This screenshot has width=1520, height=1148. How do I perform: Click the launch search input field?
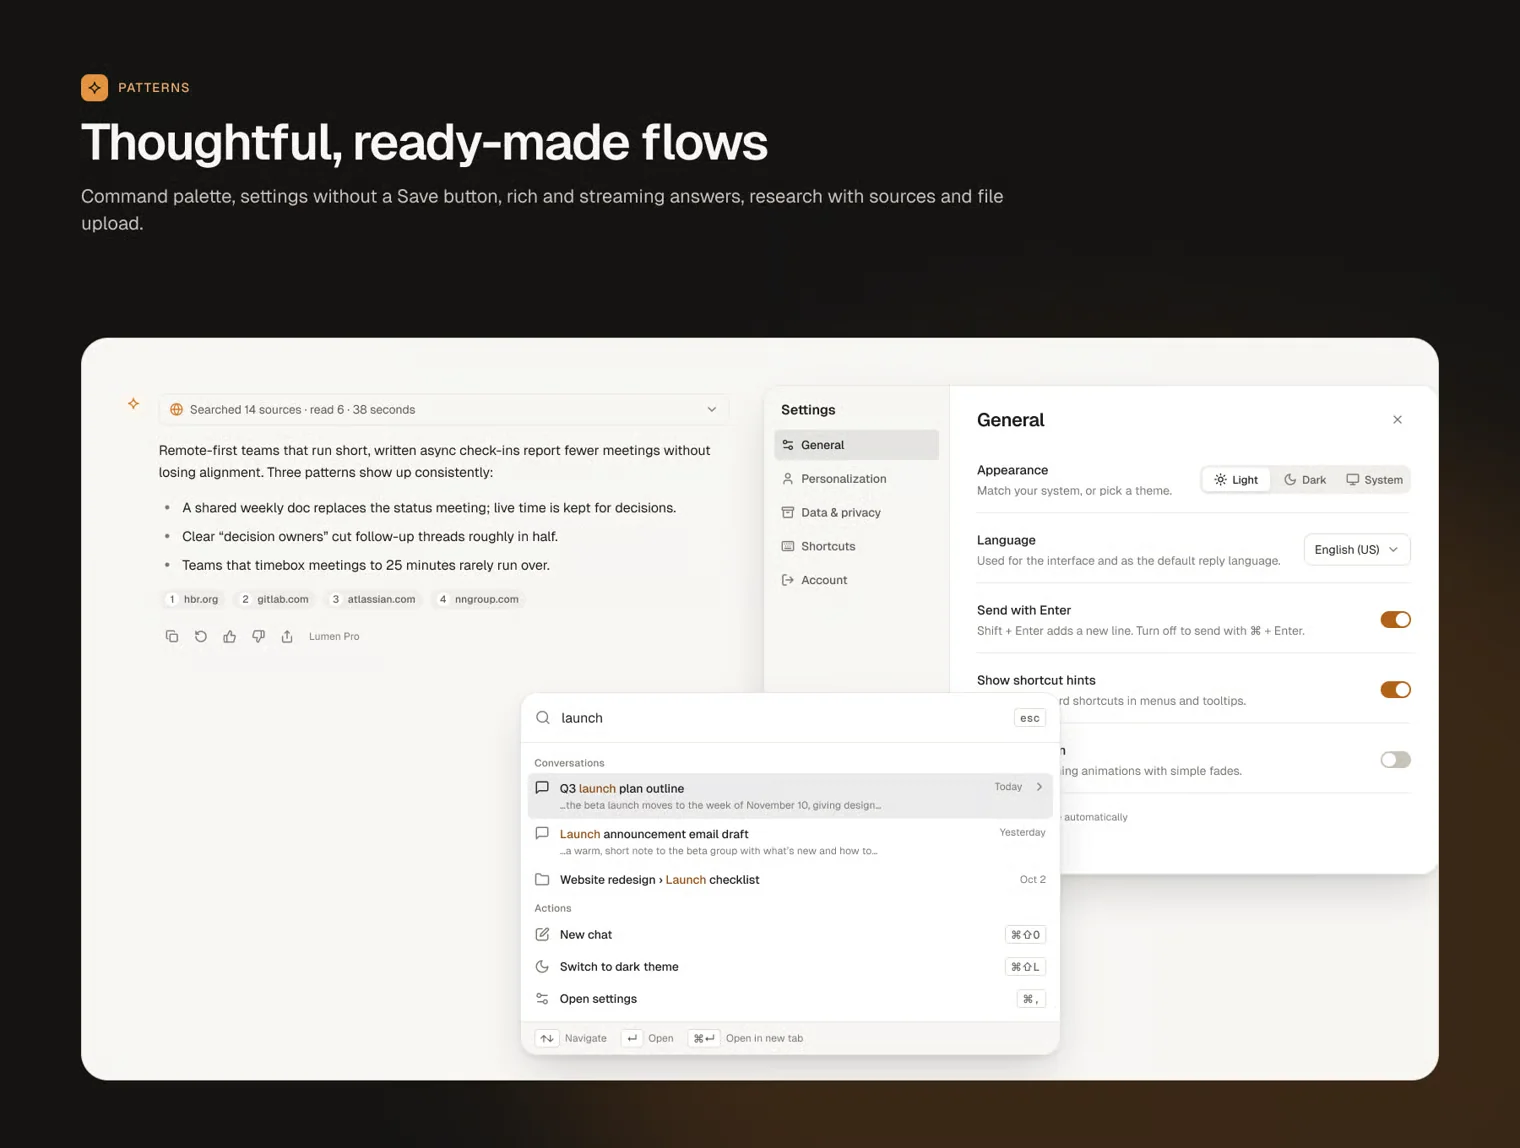780,718
